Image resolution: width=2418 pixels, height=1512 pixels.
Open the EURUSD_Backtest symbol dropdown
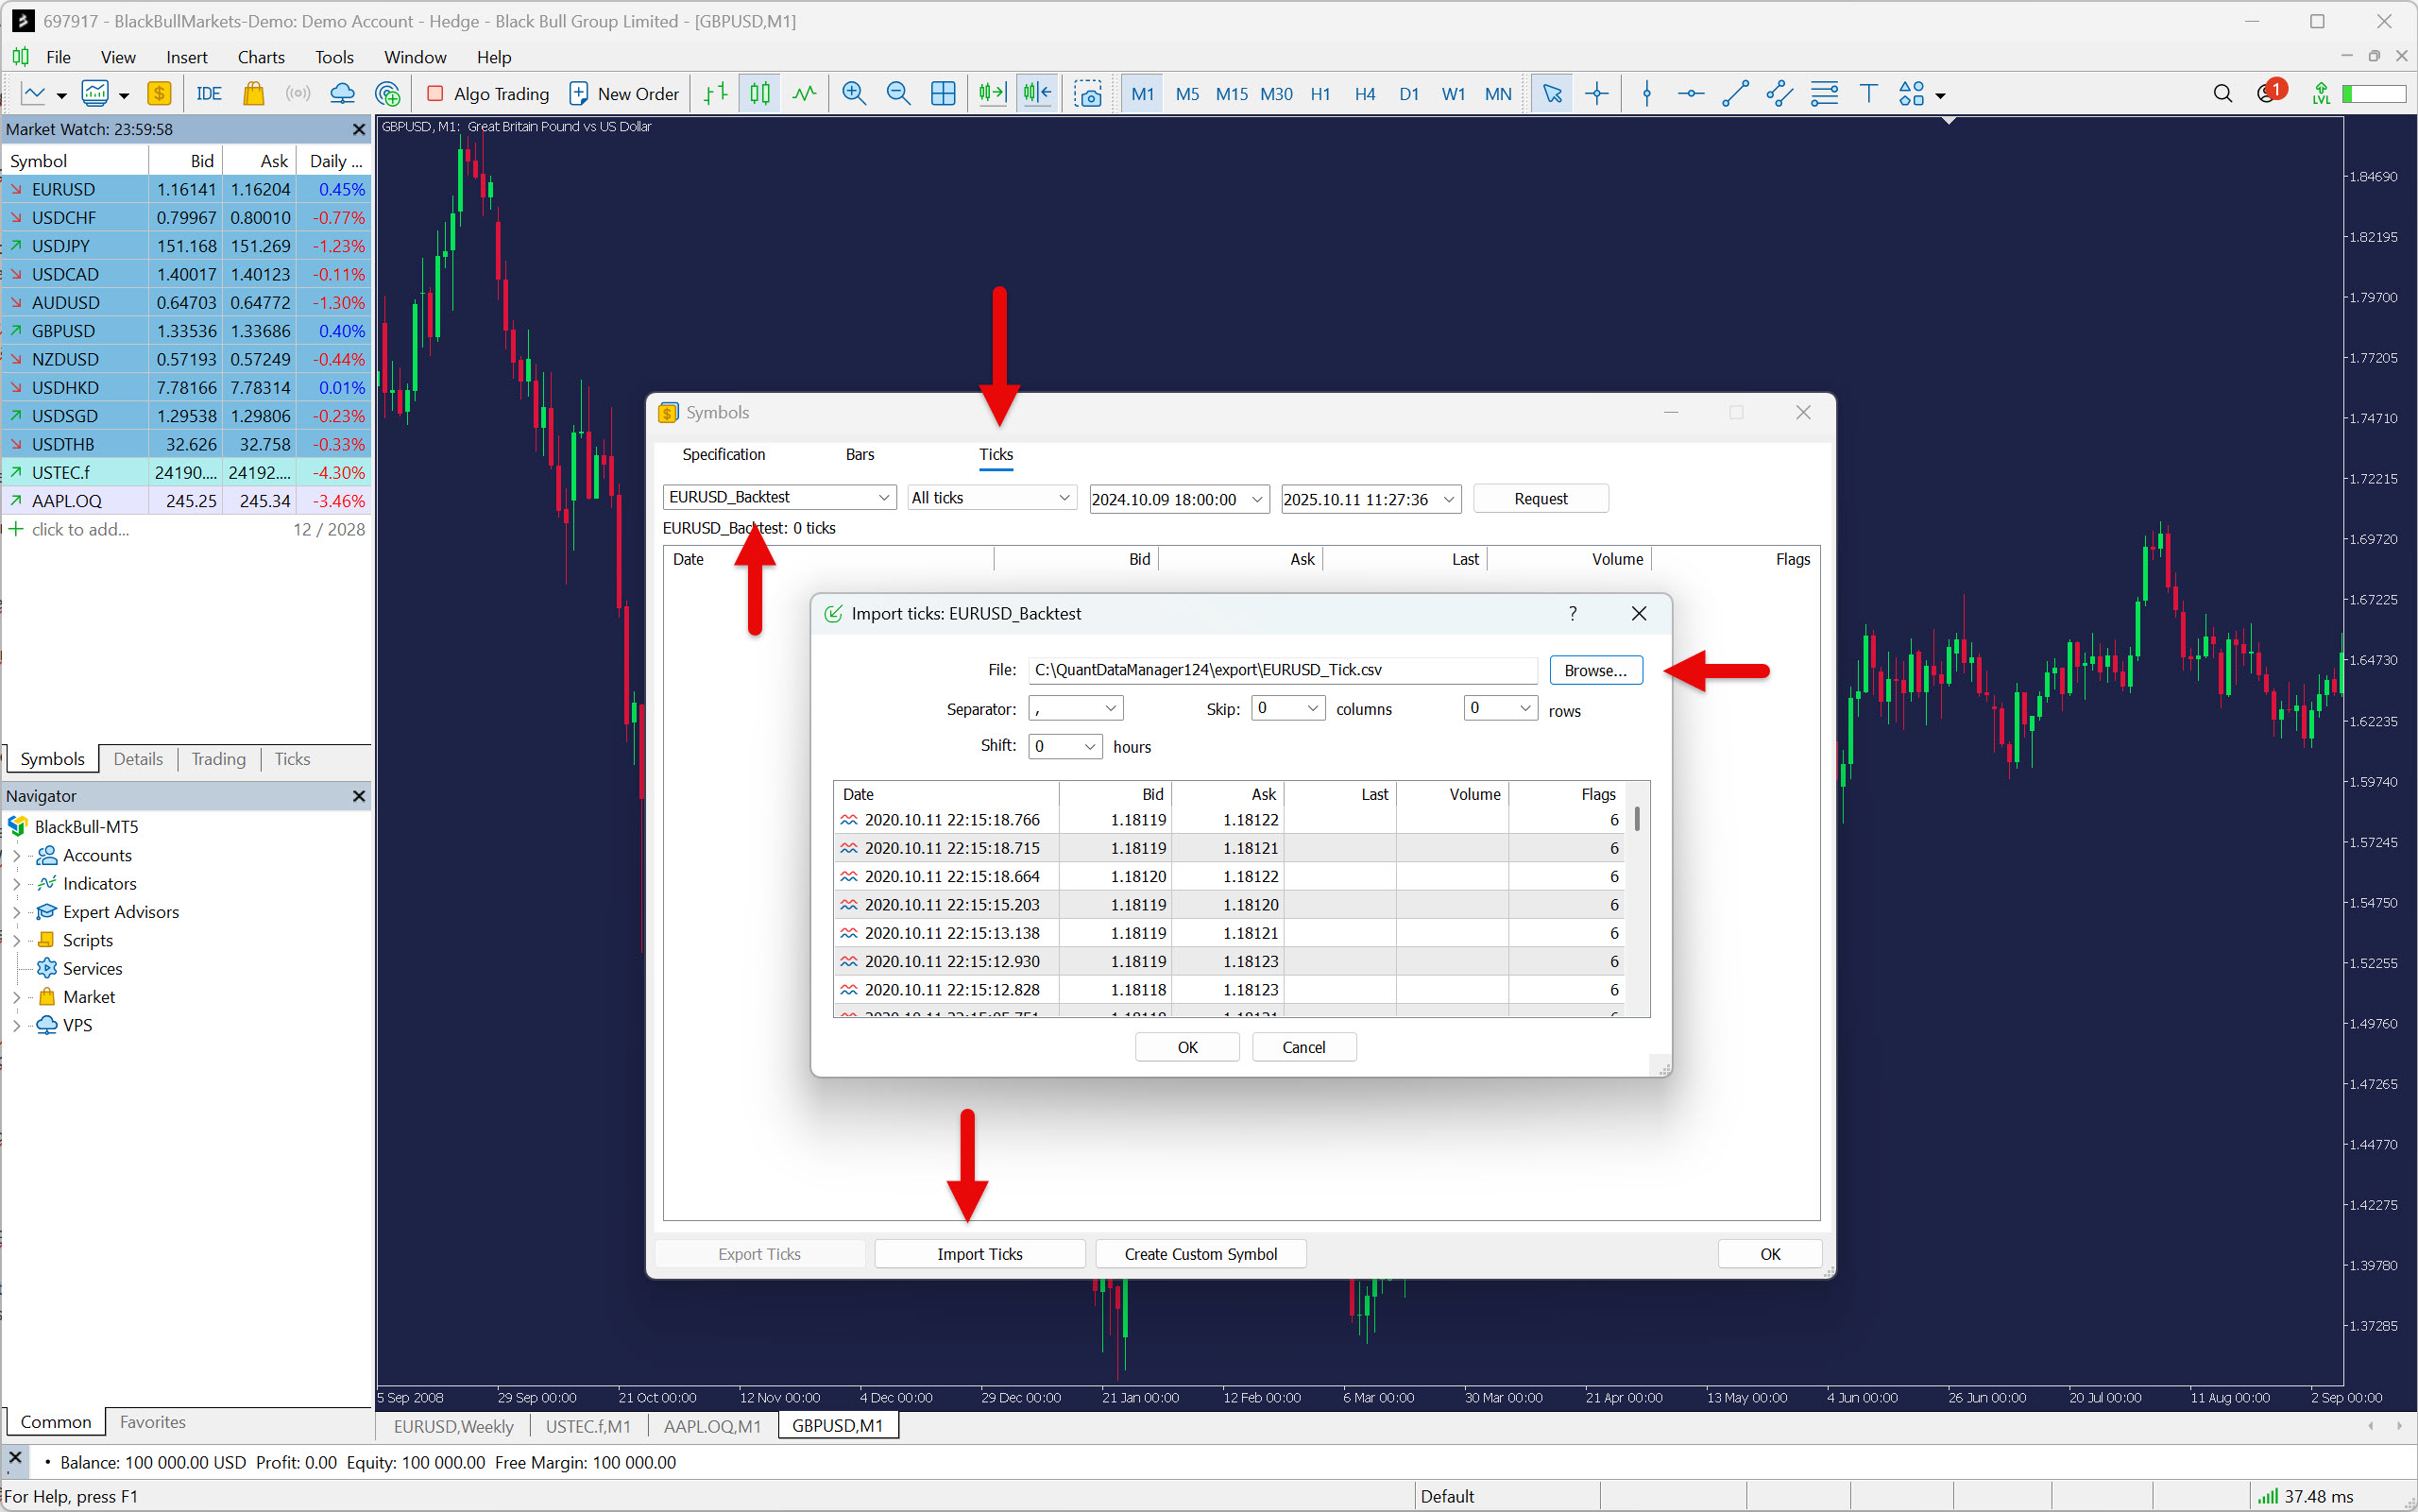pos(778,497)
